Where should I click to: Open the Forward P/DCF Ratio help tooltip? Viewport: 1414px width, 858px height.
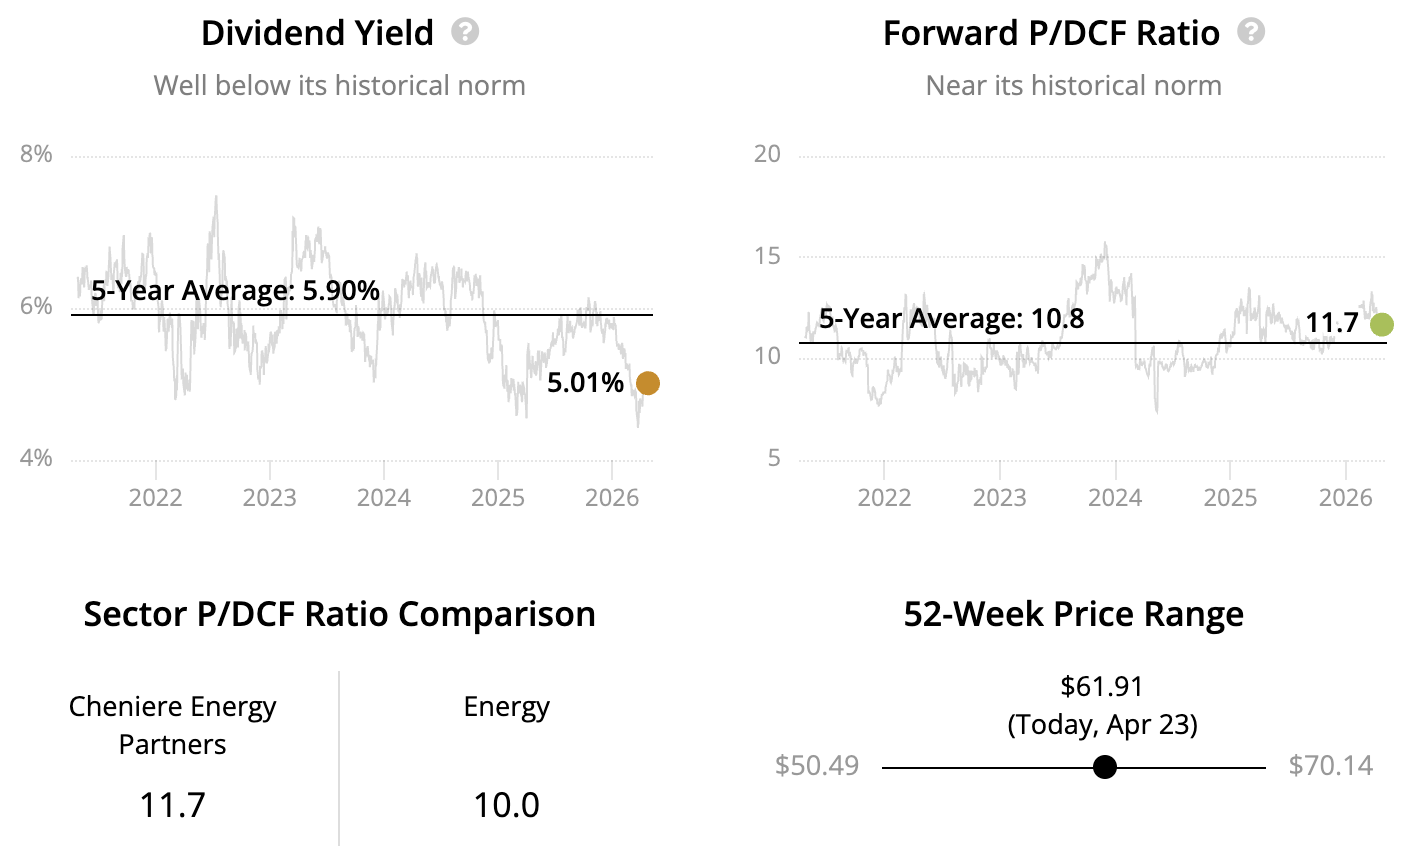pos(1251,32)
